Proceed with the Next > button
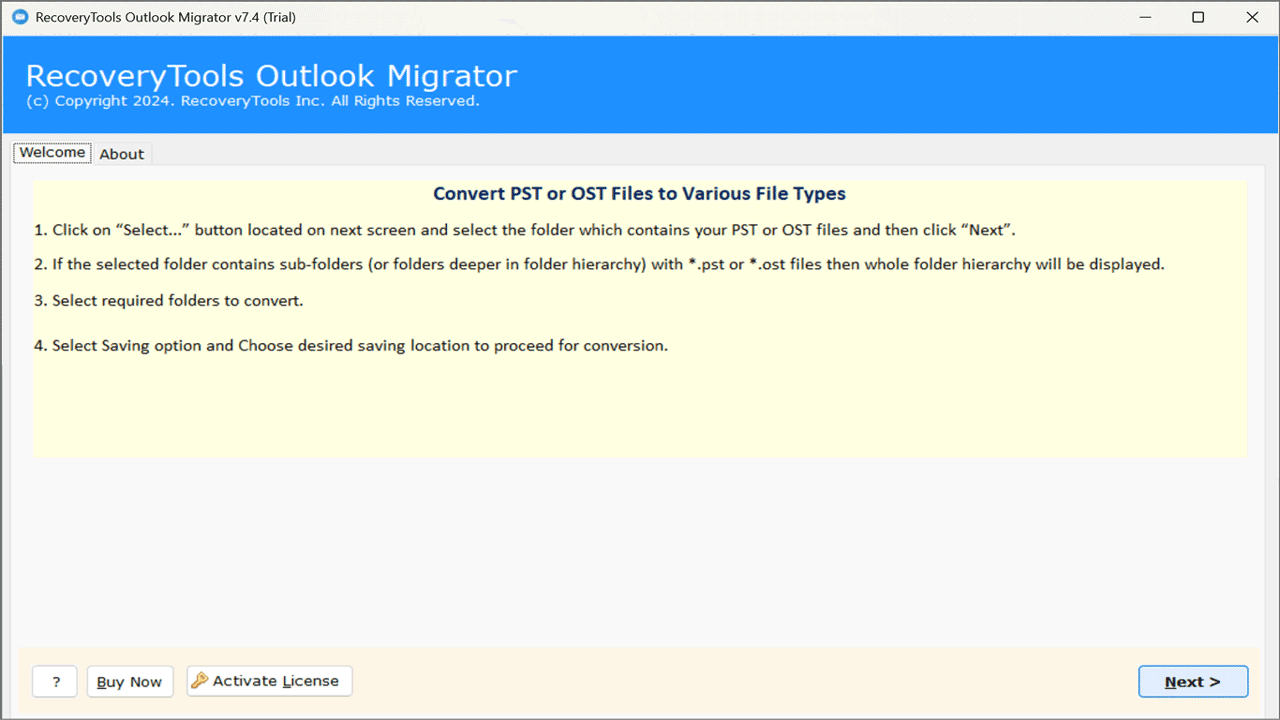 [1192, 682]
